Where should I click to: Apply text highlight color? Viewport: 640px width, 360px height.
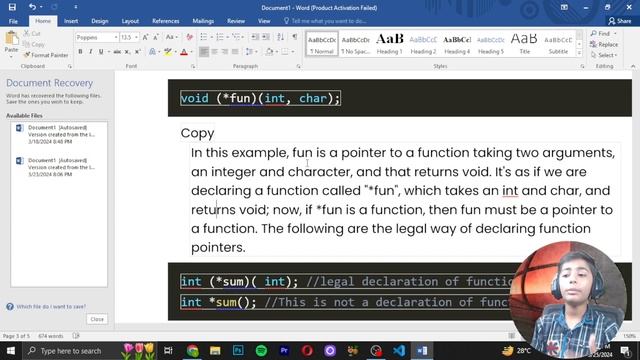click(x=167, y=52)
